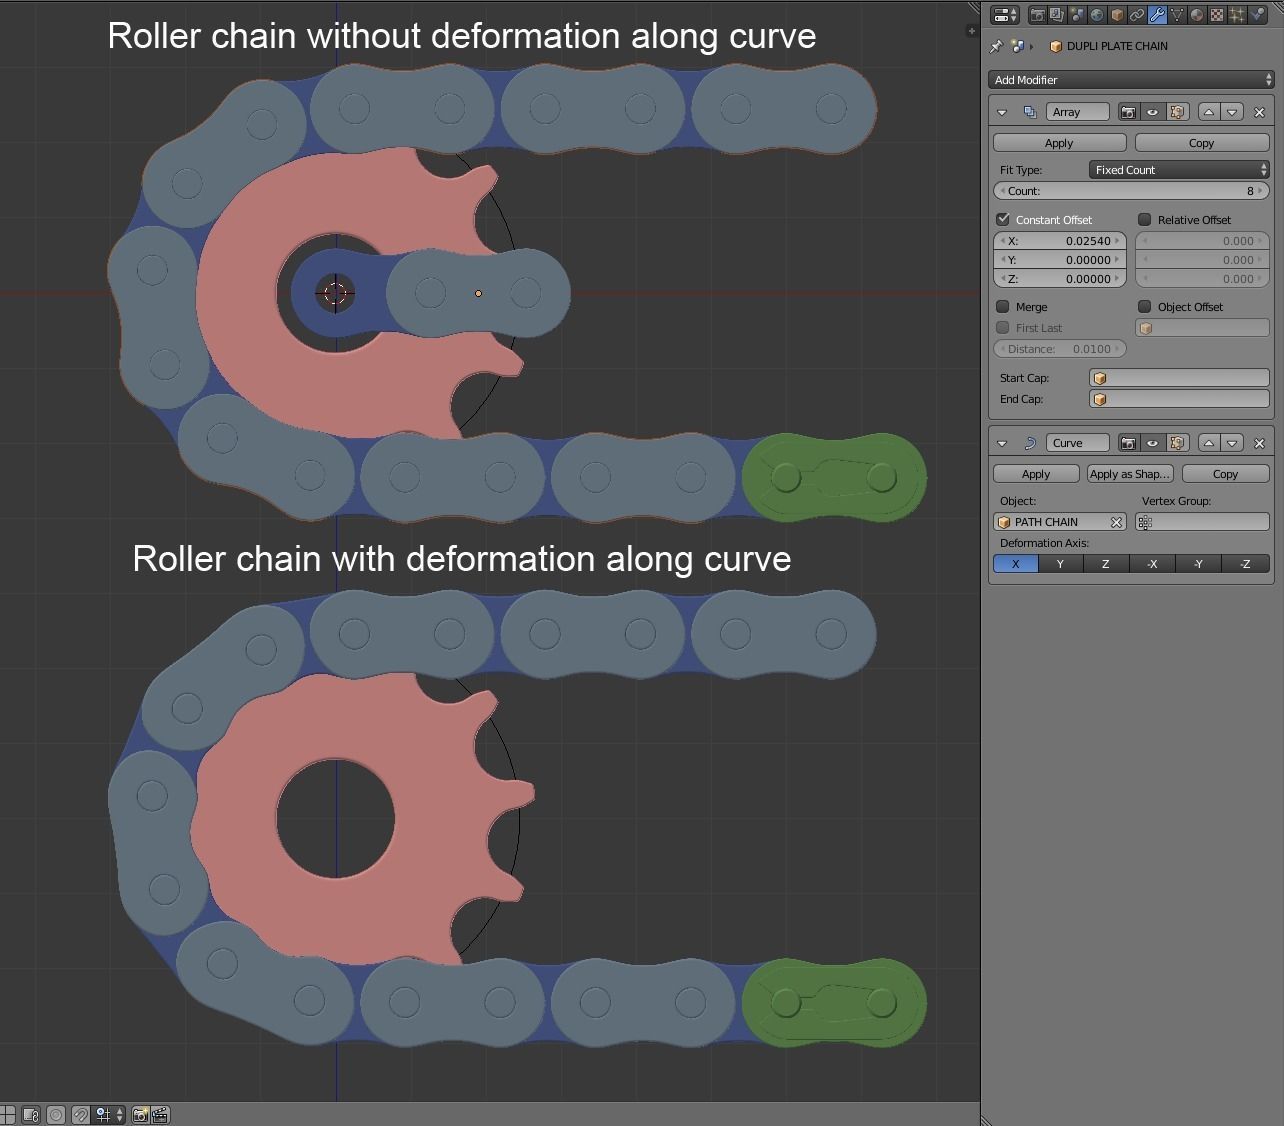Click the First Last checkbox
1284x1126 pixels.
click(1003, 328)
